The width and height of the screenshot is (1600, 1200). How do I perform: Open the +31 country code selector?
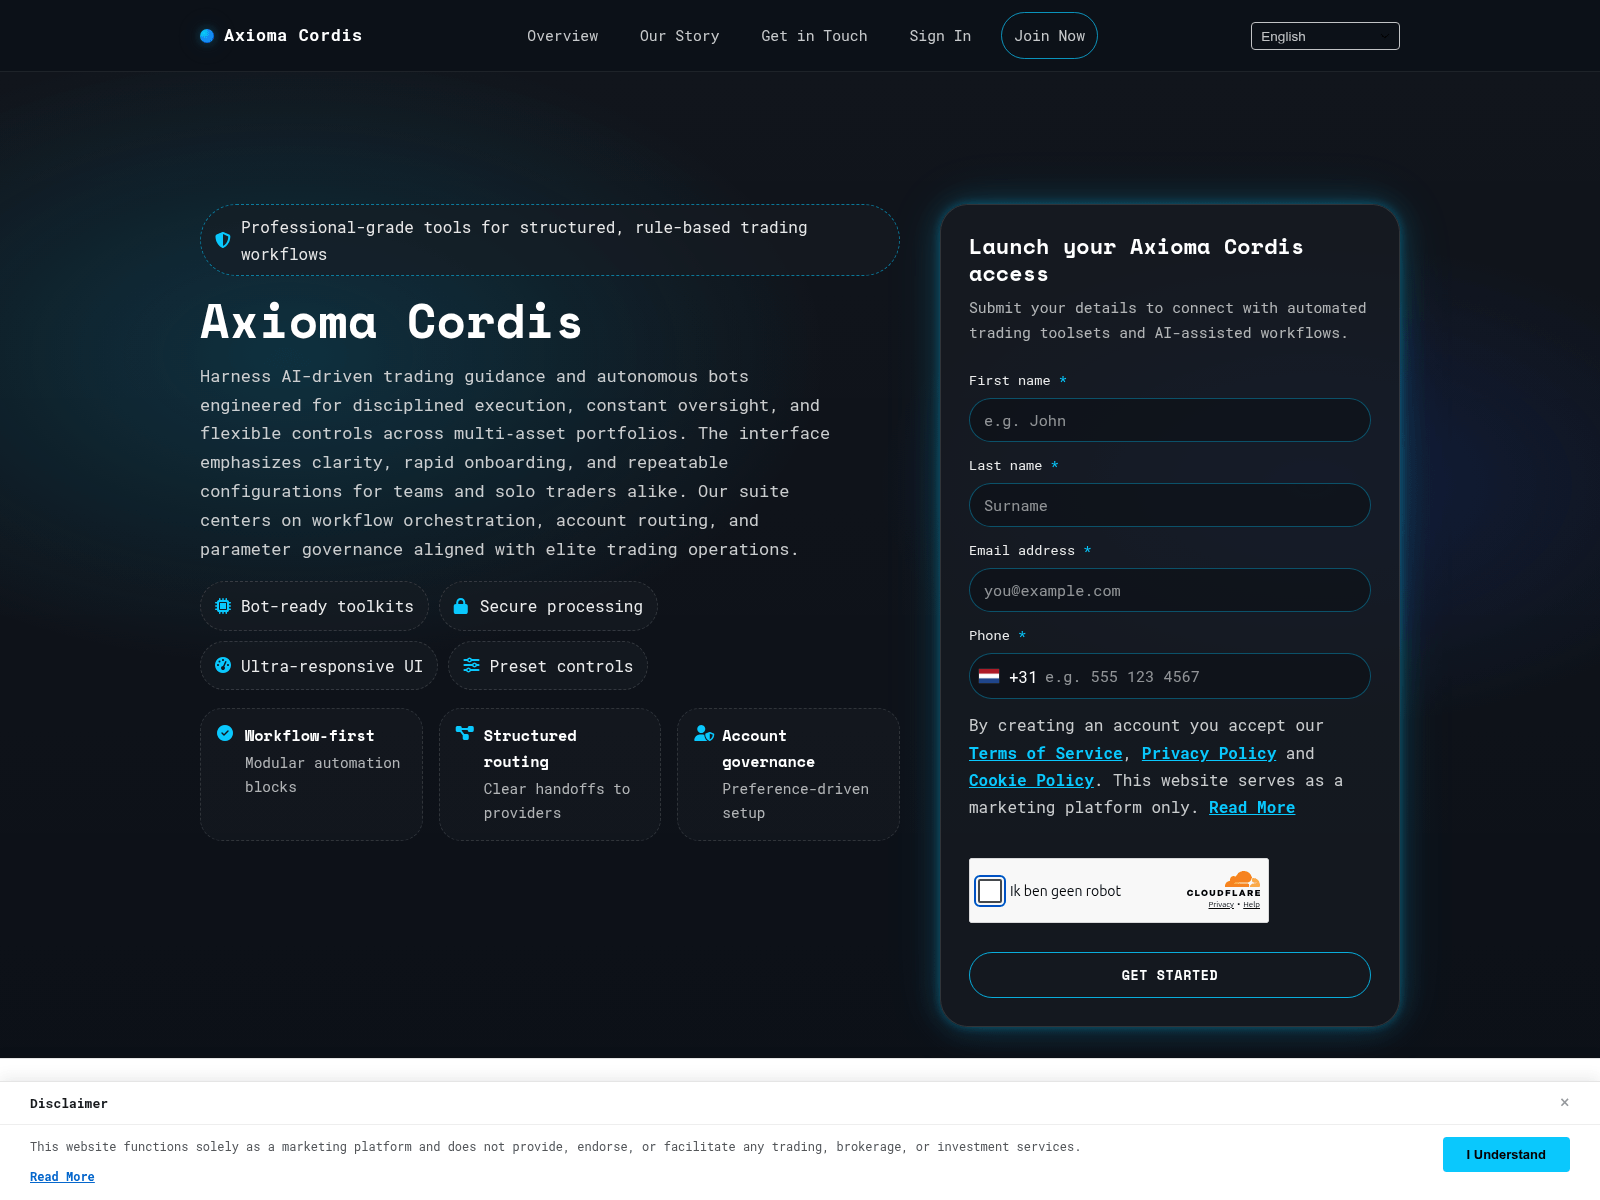1008,677
